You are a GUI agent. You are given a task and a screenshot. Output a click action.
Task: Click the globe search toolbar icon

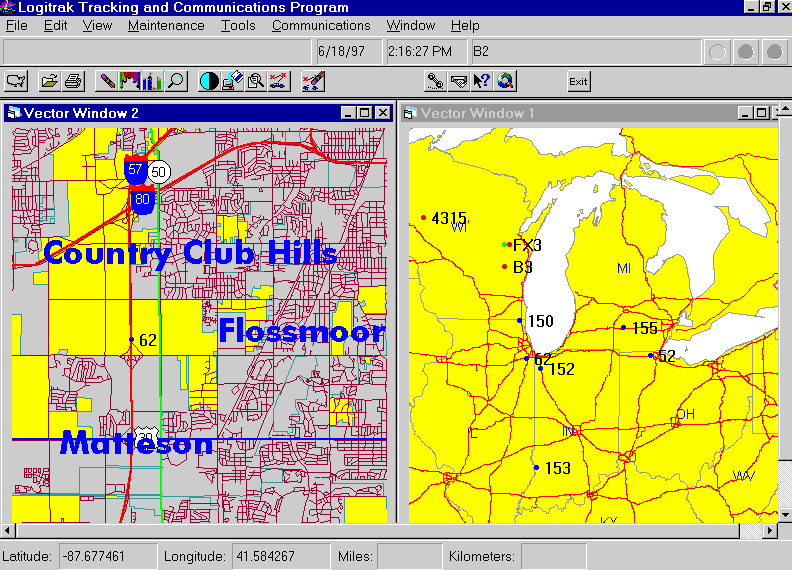505,81
